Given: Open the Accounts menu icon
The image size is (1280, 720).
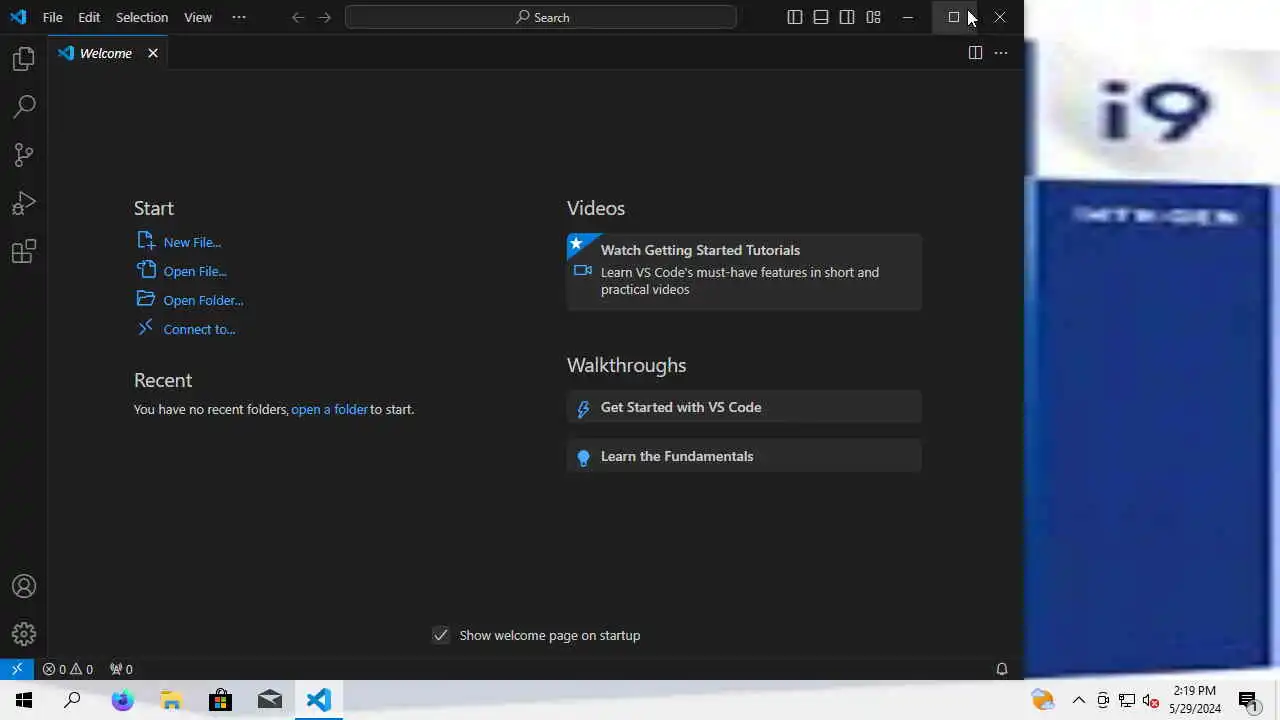Looking at the screenshot, I should pos(24,587).
